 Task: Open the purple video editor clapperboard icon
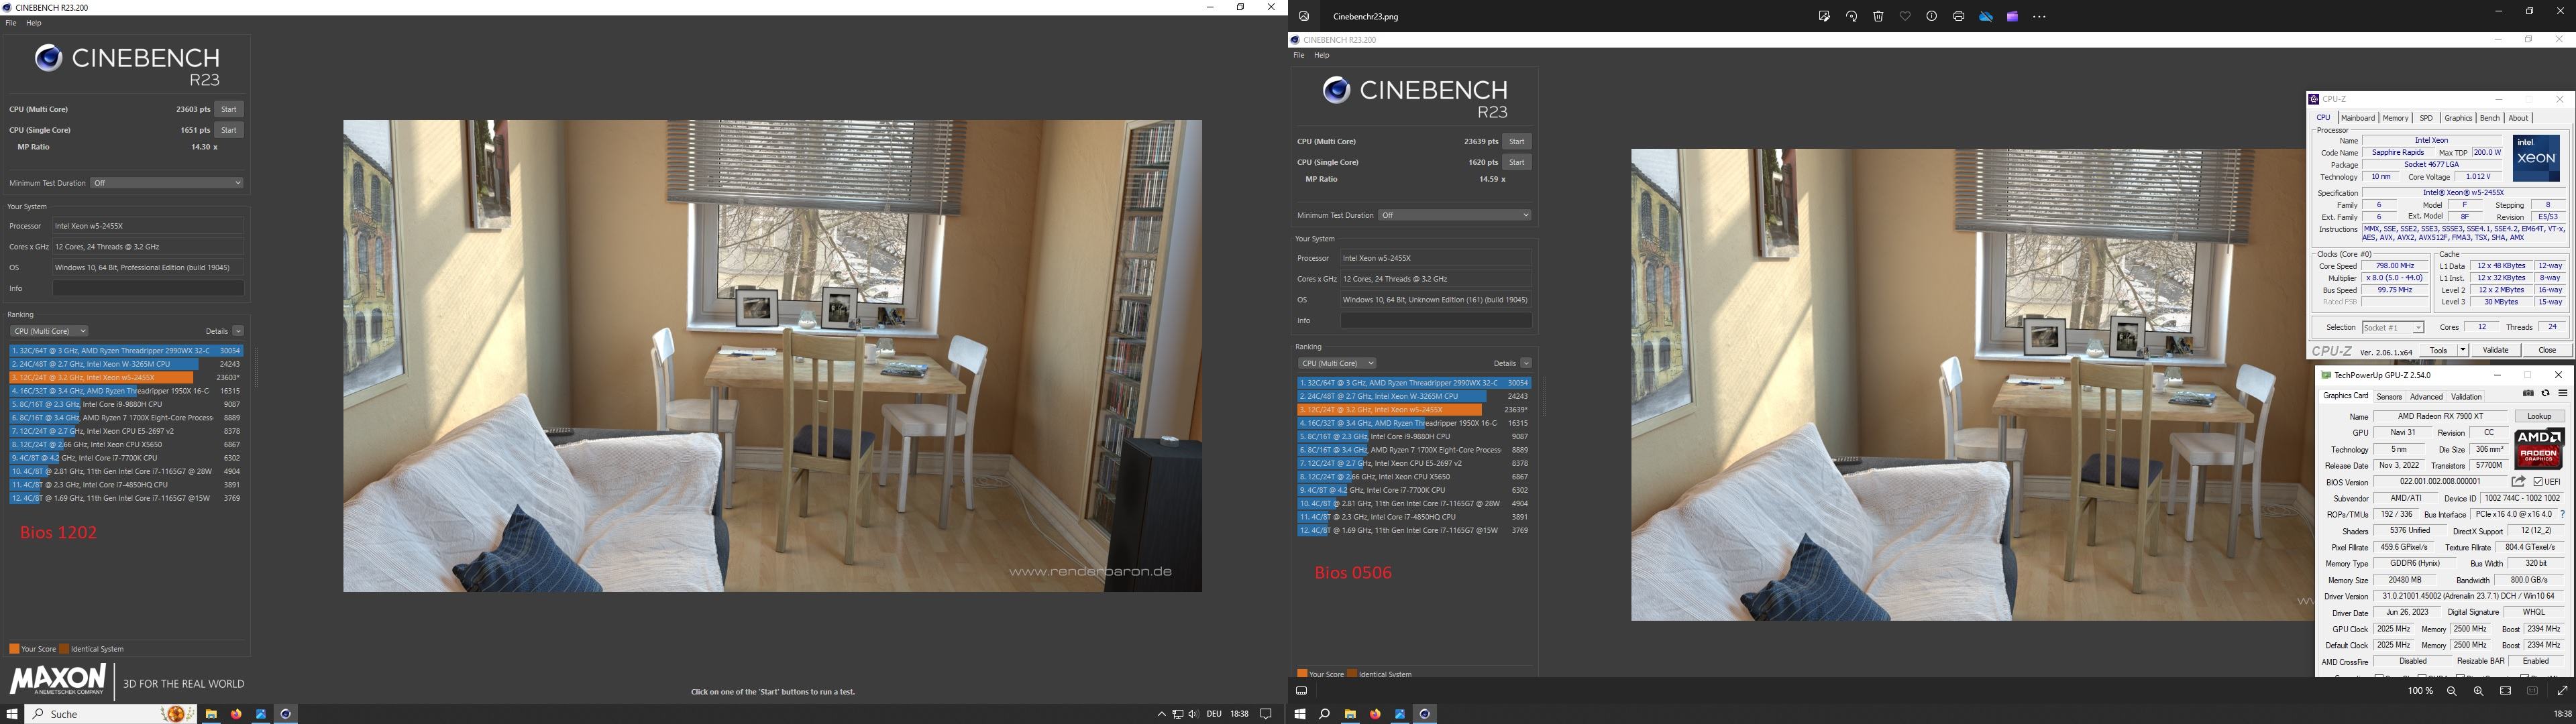click(2012, 16)
